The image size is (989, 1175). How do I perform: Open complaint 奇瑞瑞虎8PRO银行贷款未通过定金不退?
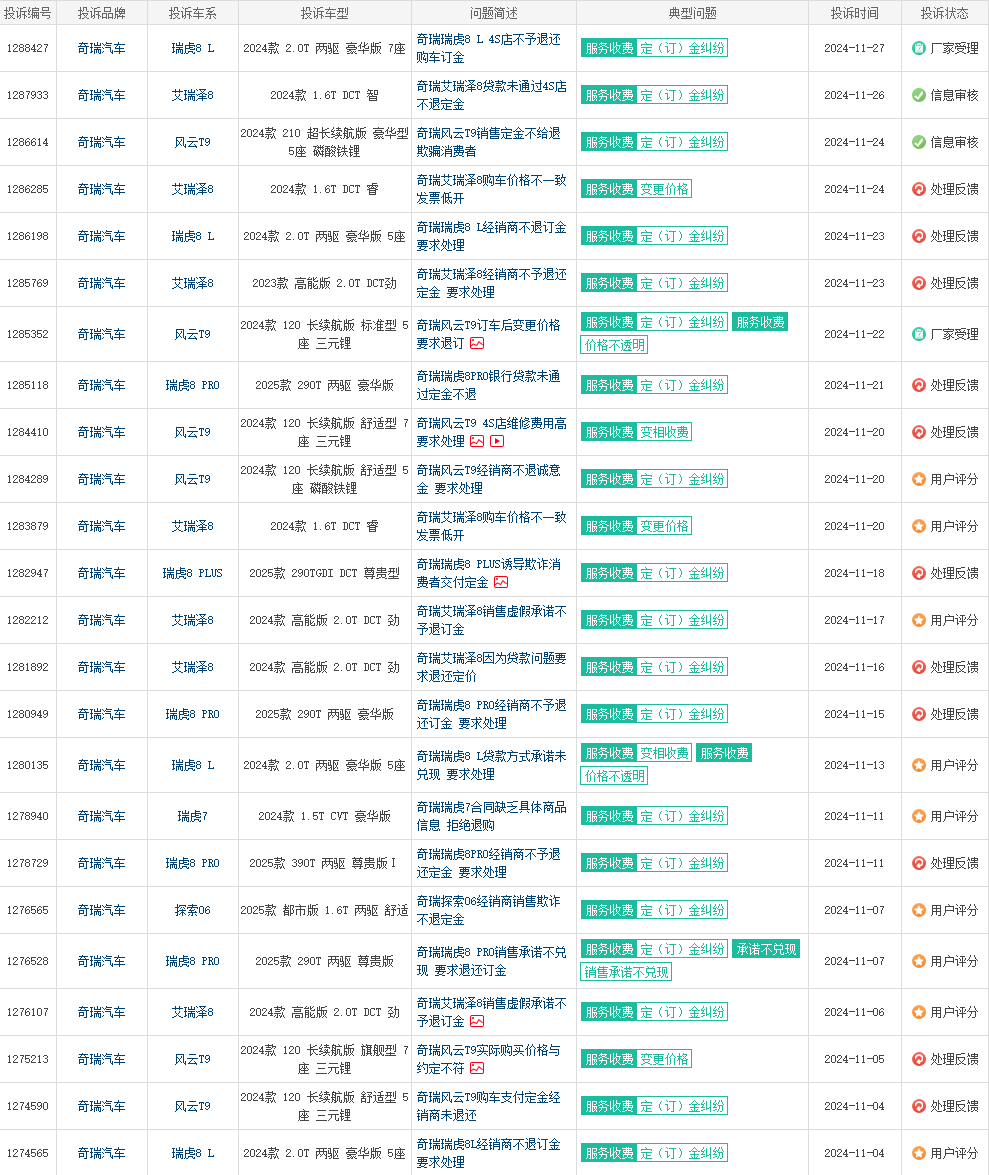pyautogui.click(x=489, y=385)
